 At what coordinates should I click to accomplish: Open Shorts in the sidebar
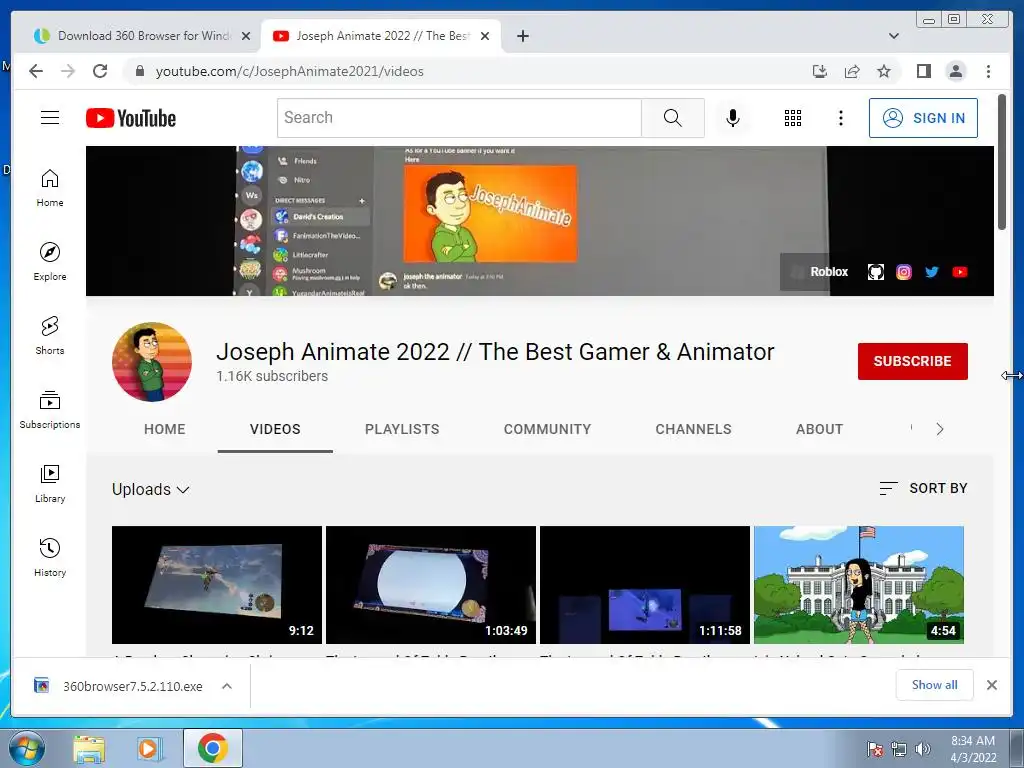pyautogui.click(x=50, y=335)
